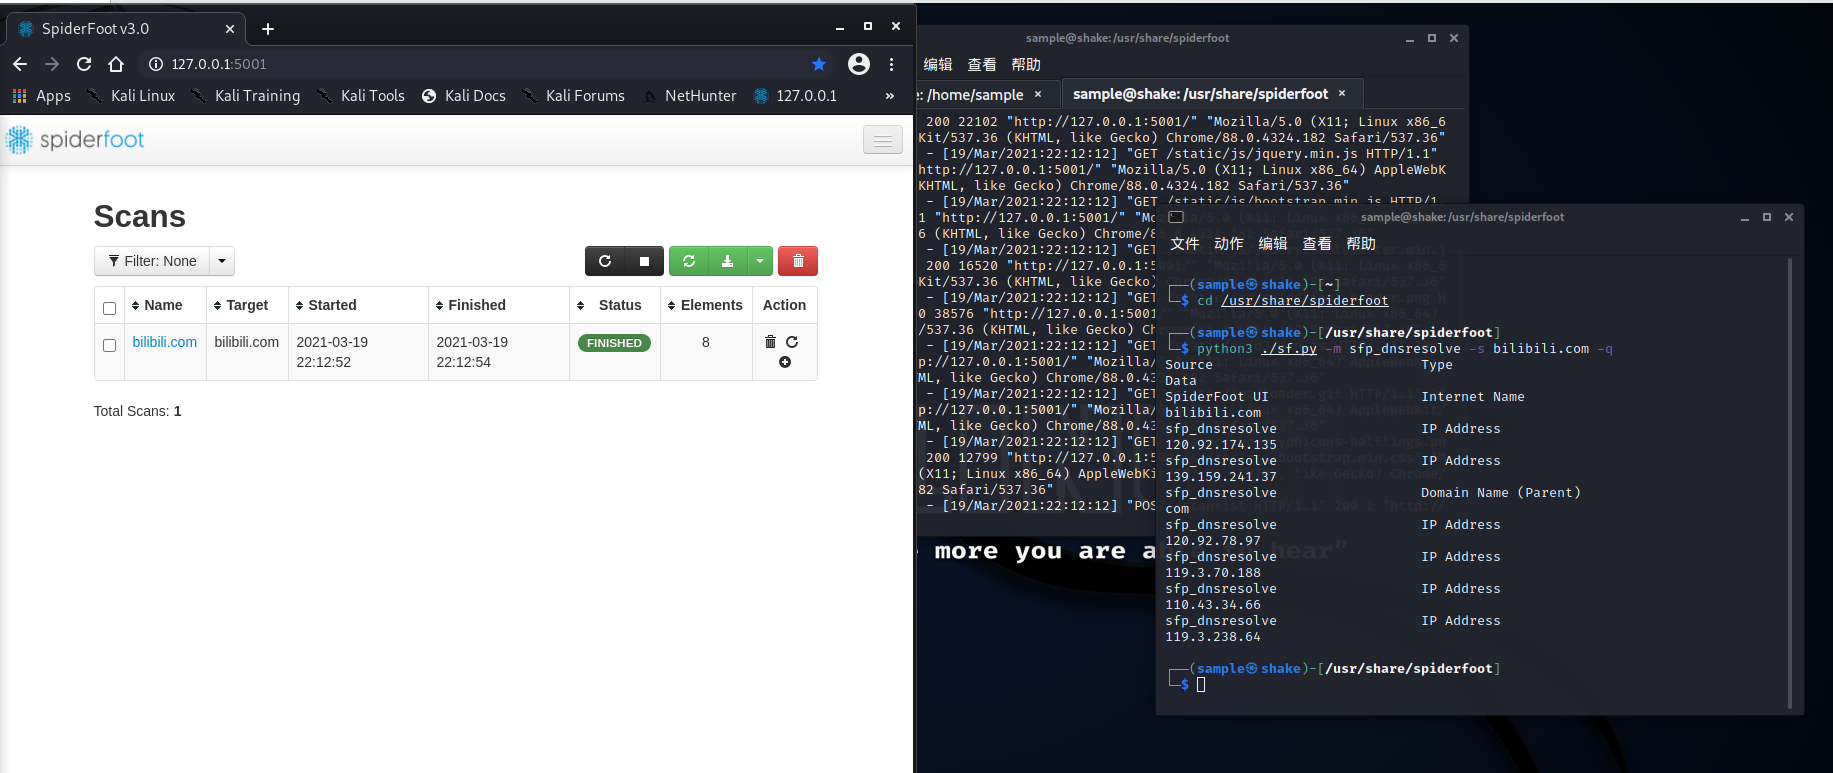1833x773 pixels.
Task: Click the front terminal vertical scrollbar
Action: click(1789, 484)
